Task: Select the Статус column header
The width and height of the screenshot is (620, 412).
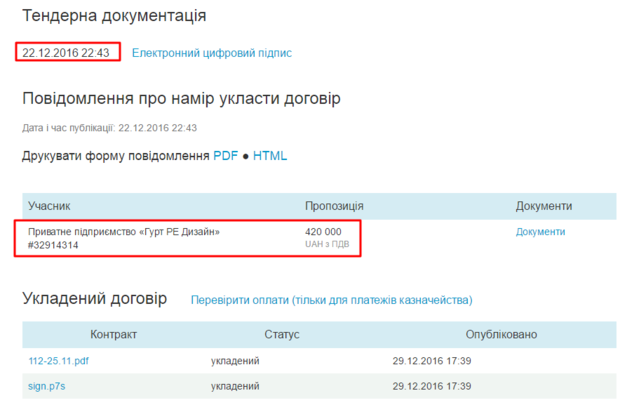Action: pos(282,334)
